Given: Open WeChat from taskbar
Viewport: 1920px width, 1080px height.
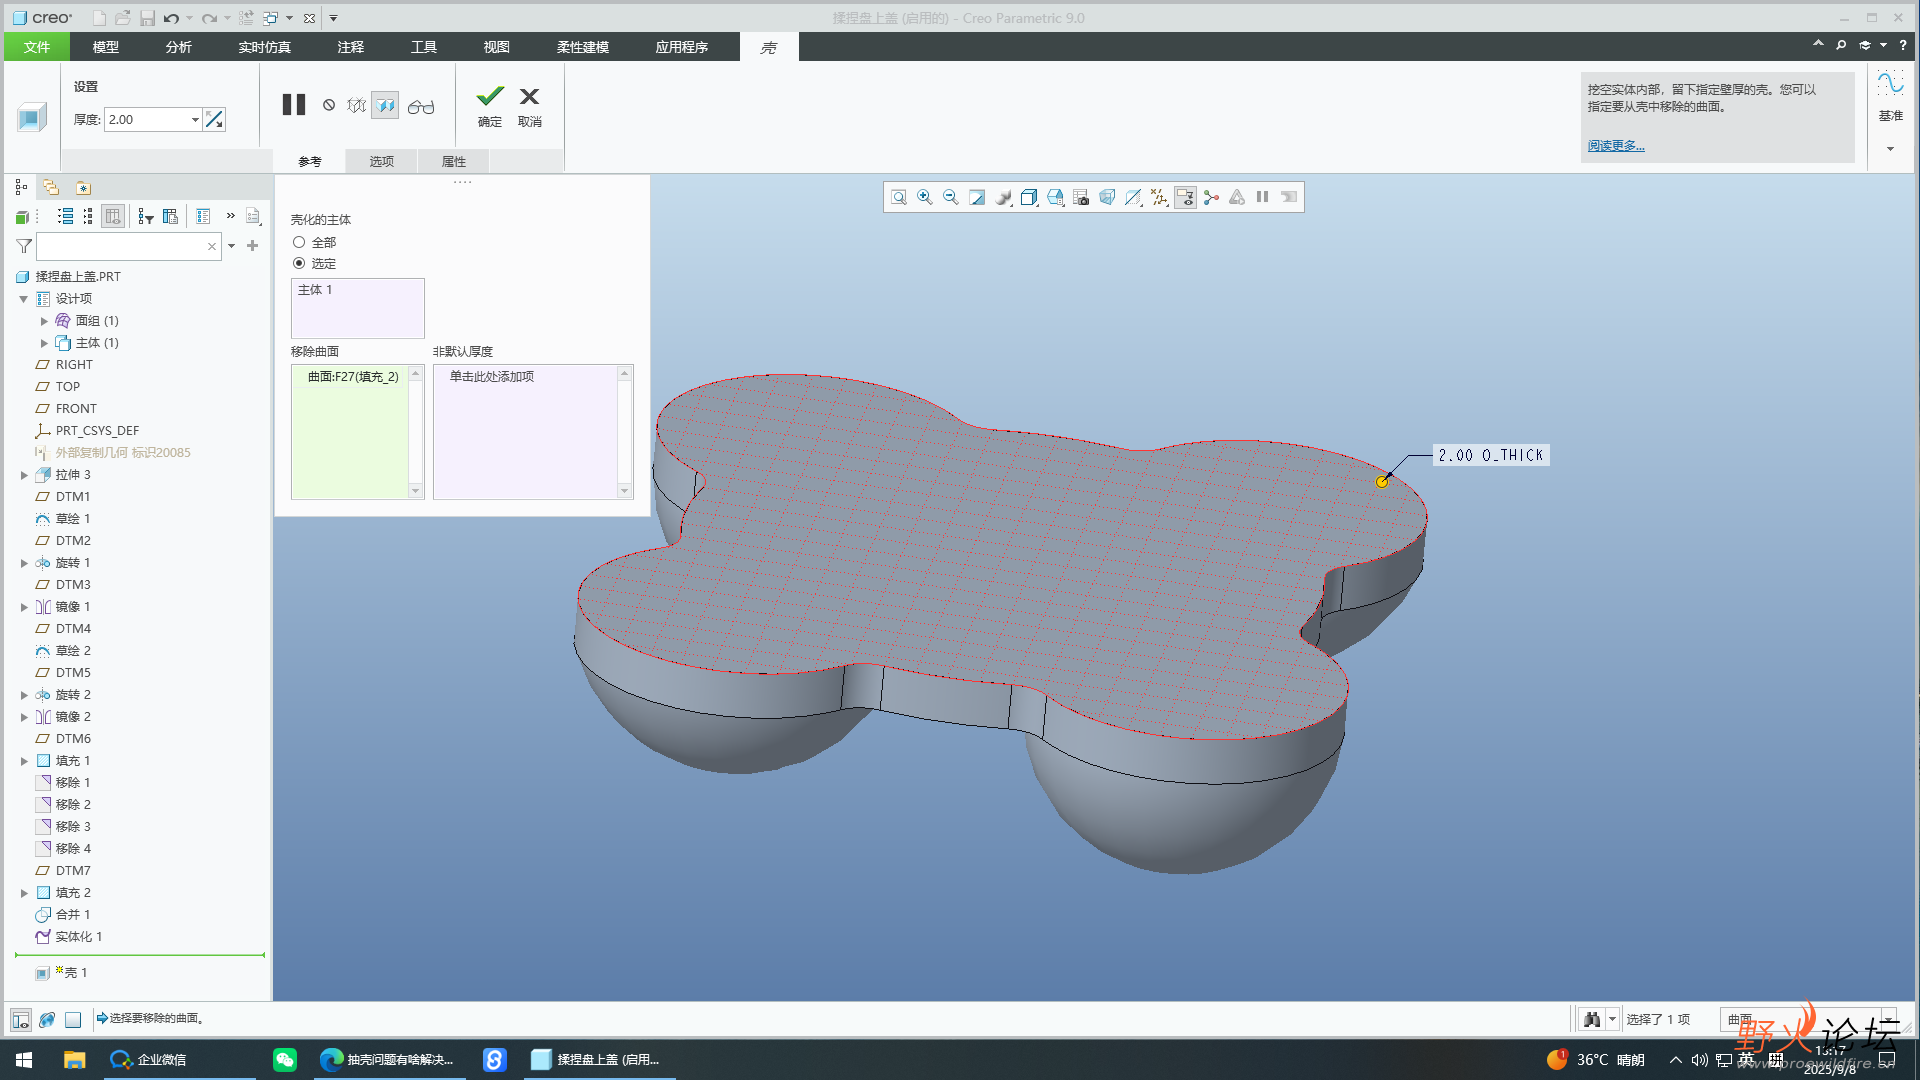Looking at the screenshot, I should pyautogui.click(x=285, y=1060).
